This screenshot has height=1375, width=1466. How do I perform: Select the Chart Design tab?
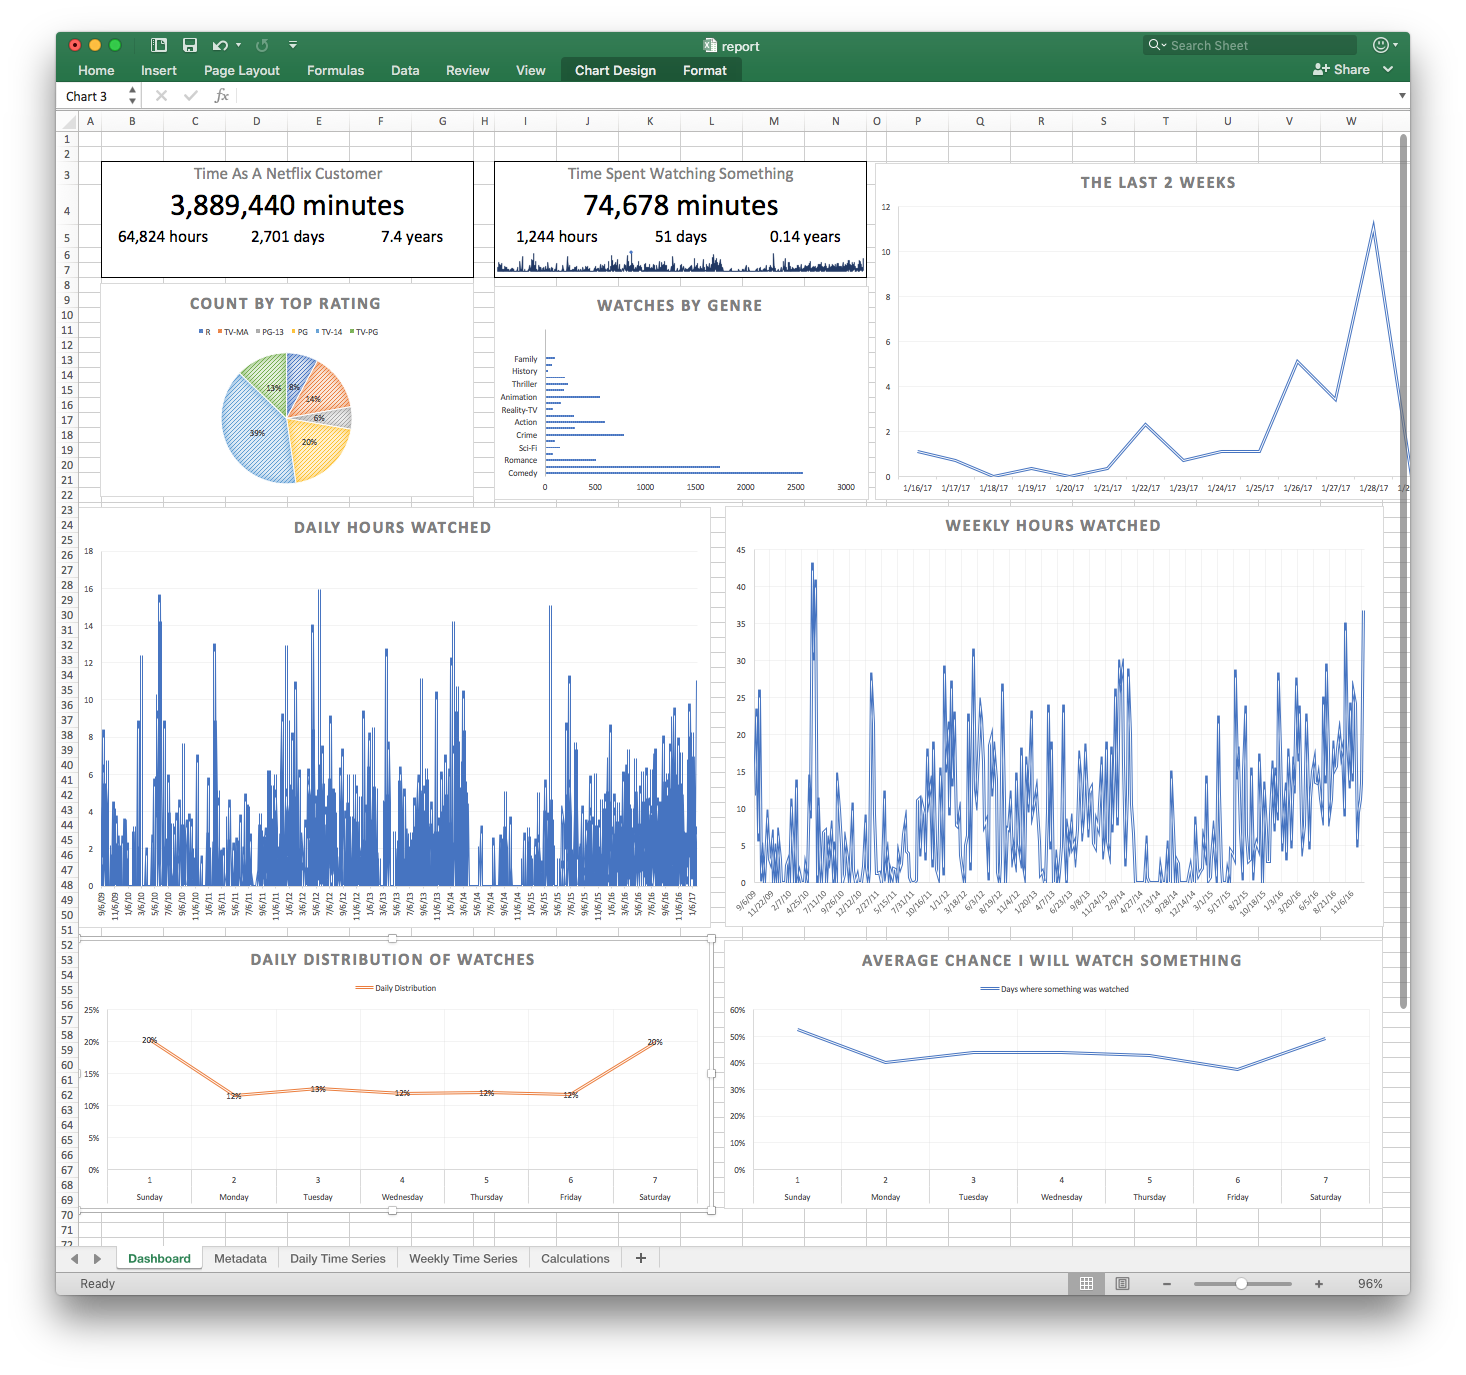point(616,70)
